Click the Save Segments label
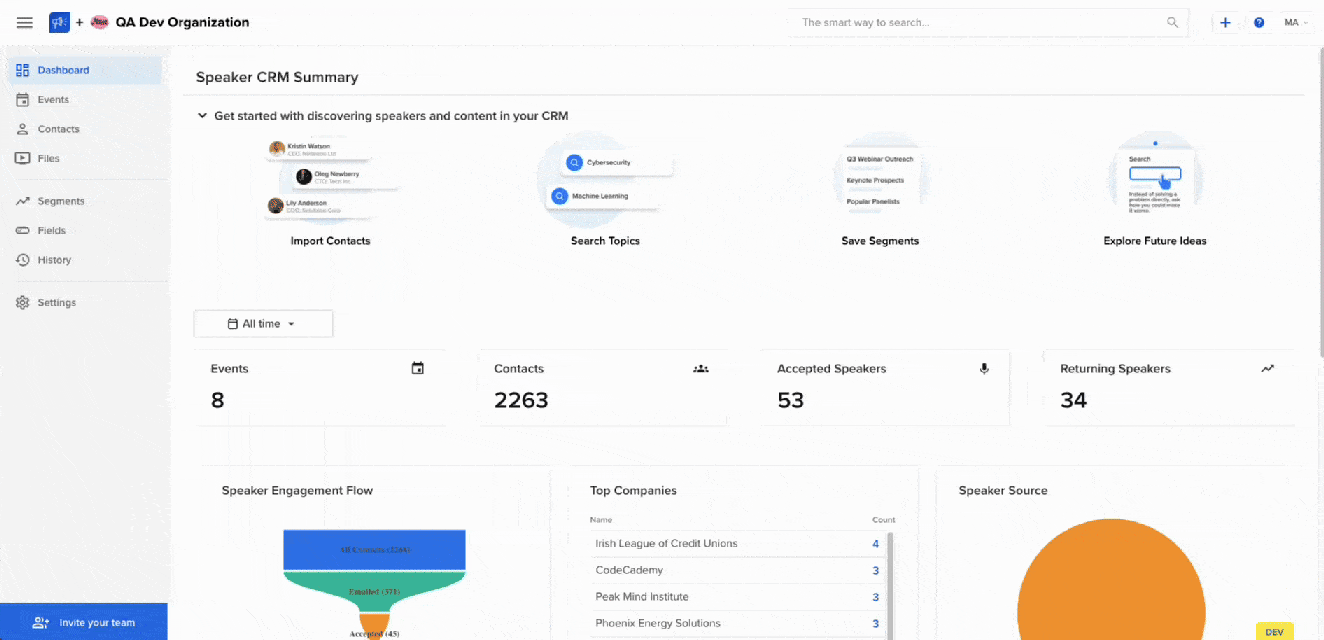This screenshot has width=1324, height=640. (x=880, y=241)
